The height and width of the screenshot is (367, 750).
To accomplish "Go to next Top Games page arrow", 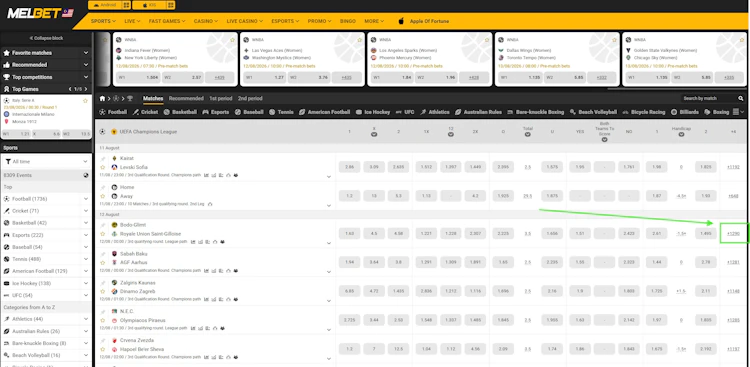I will (85, 89).
